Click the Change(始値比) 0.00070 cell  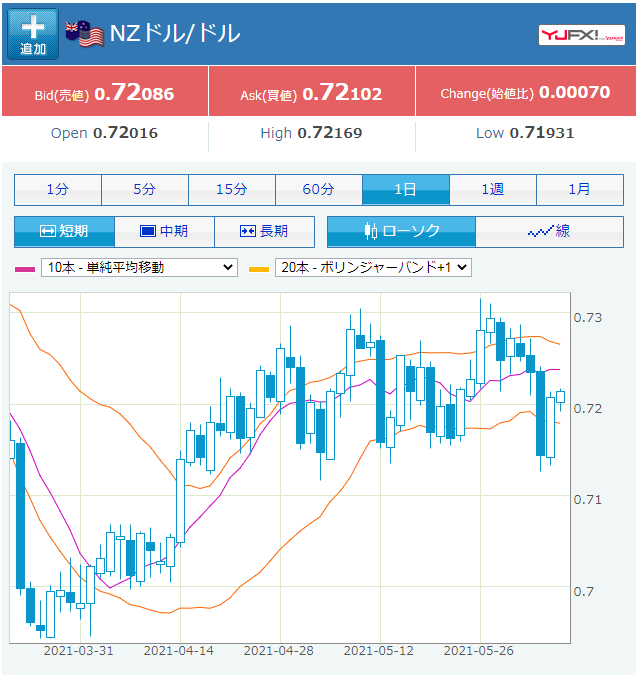[526, 92]
